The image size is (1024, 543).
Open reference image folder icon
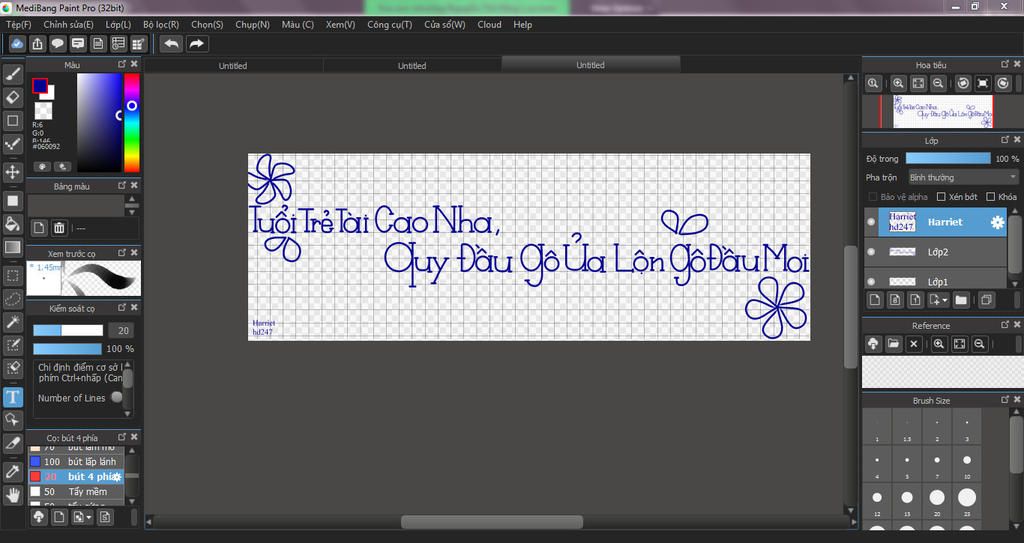[x=893, y=344]
